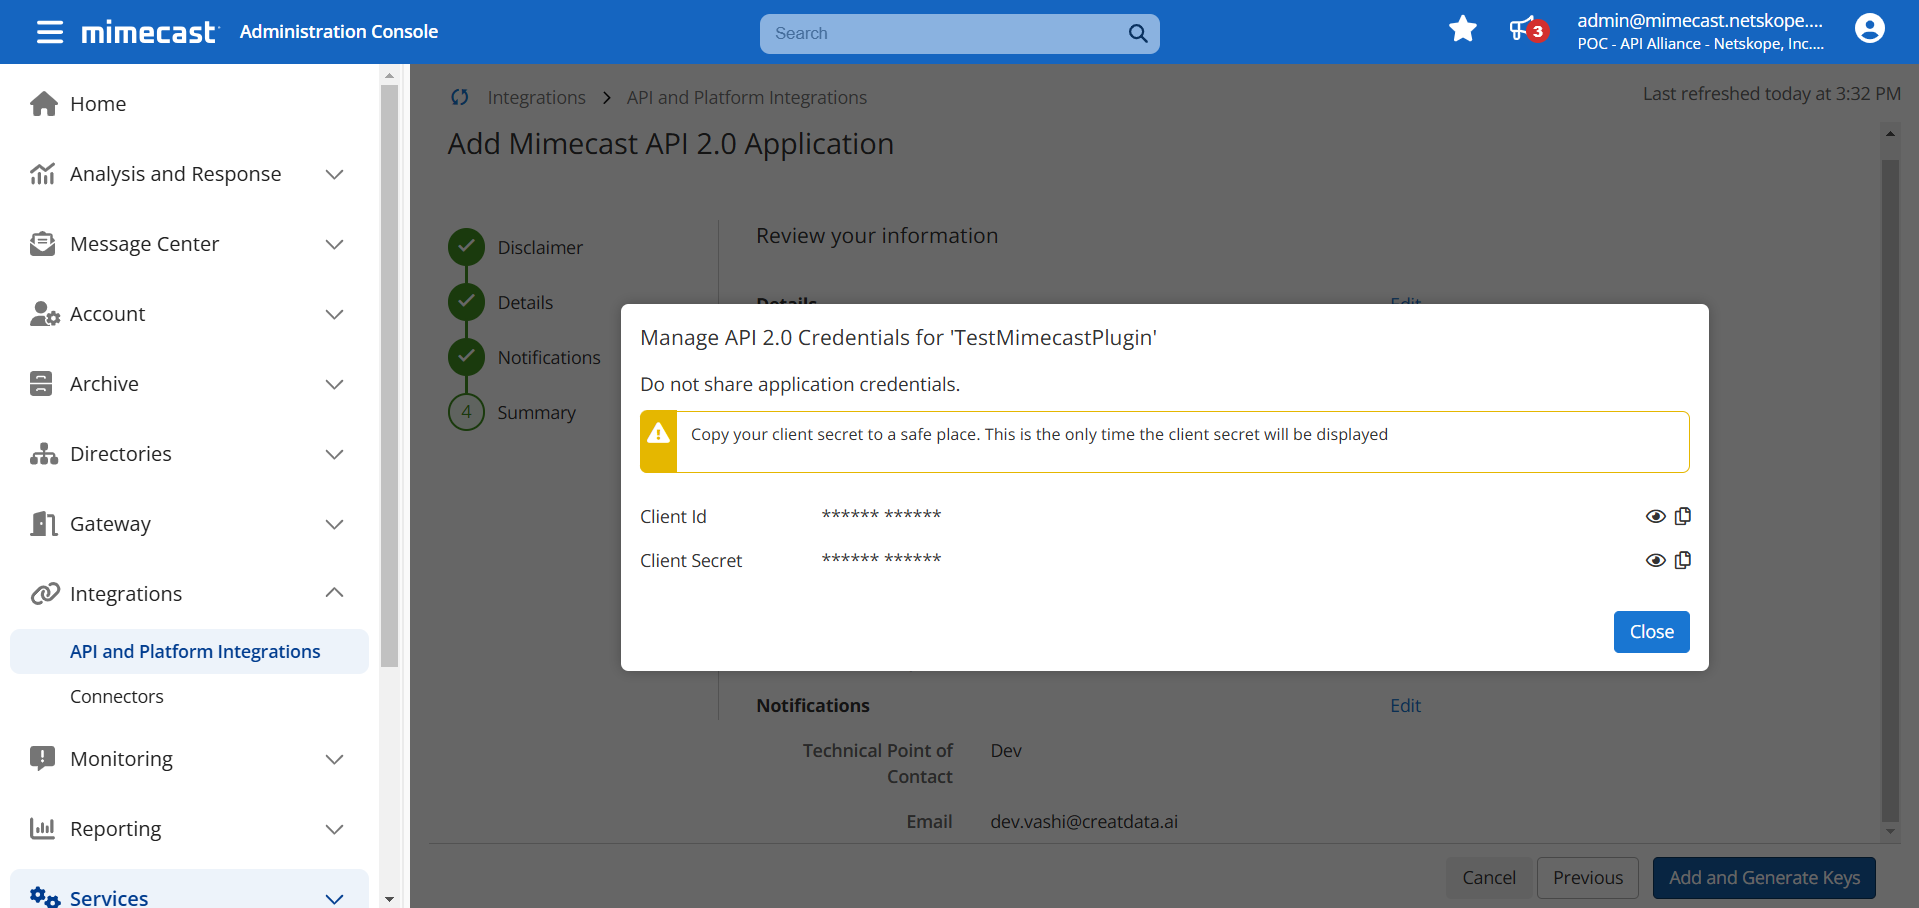Click Edit link next to Notifications
The width and height of the screenshot is (1919, 908).
[1405, 705]
